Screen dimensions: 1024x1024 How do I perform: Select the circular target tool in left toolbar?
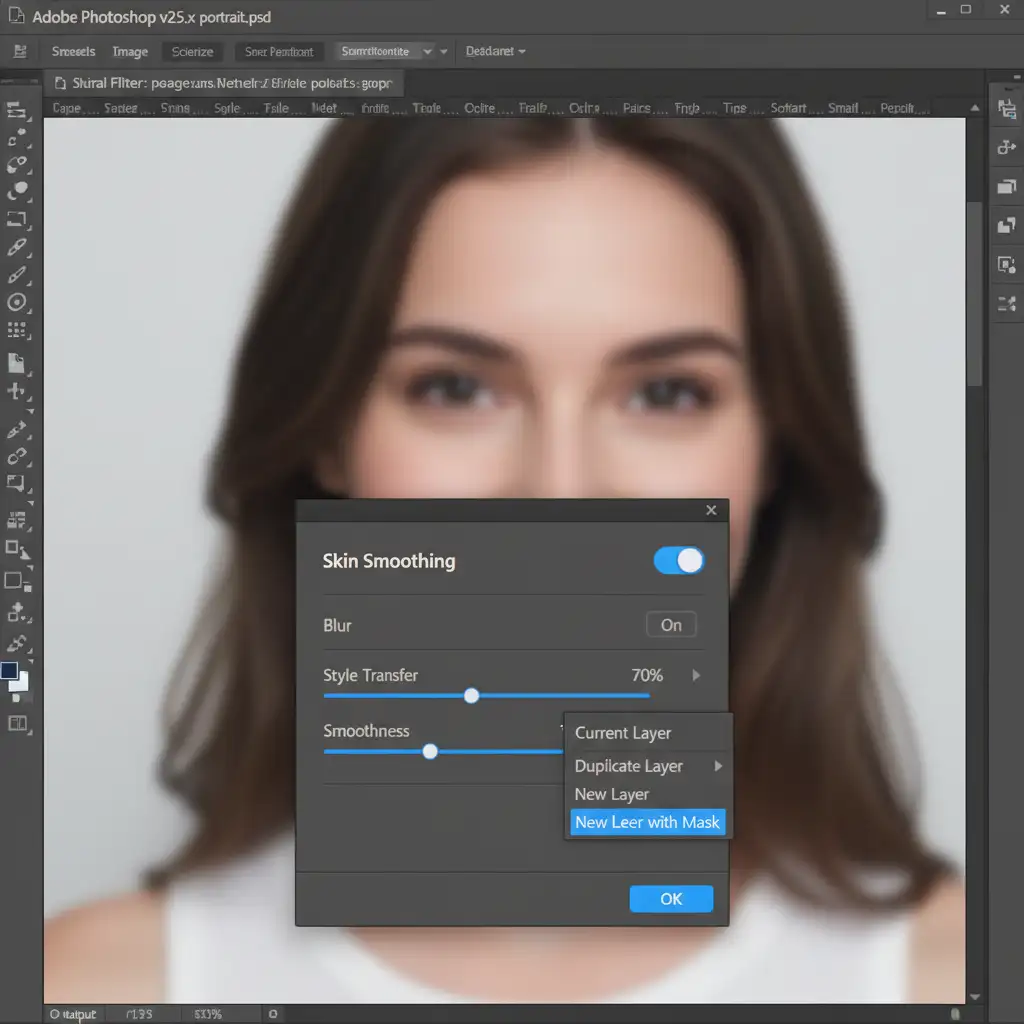(x=17, y=302)
